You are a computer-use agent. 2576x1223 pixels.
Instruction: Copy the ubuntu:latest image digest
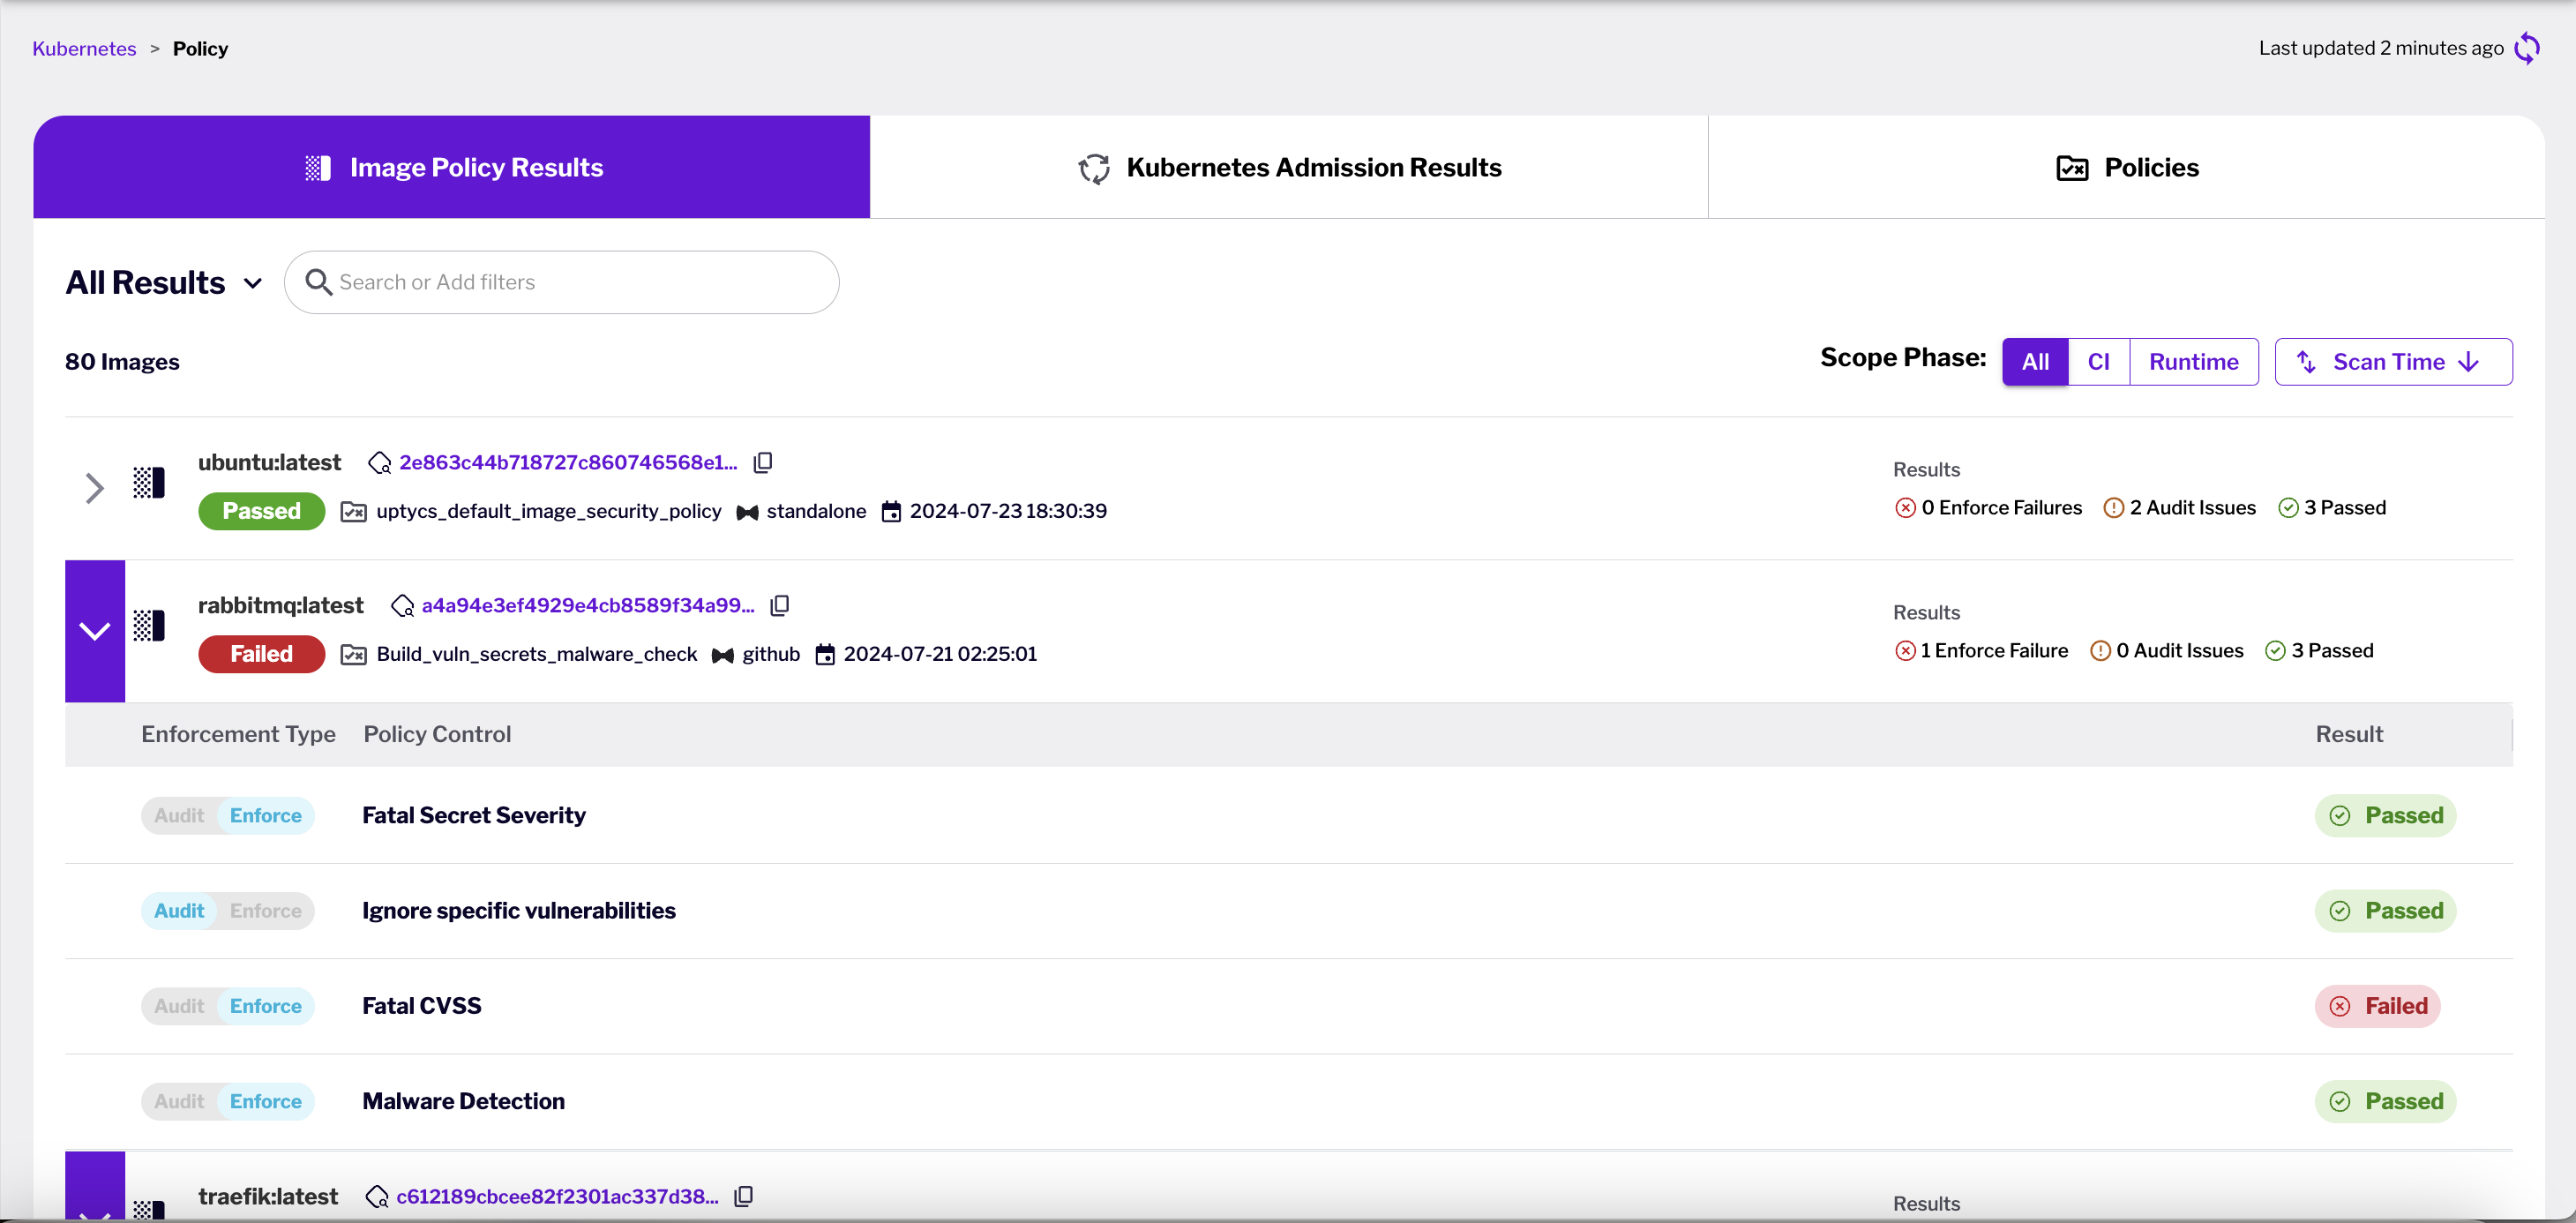click(763, 462)
